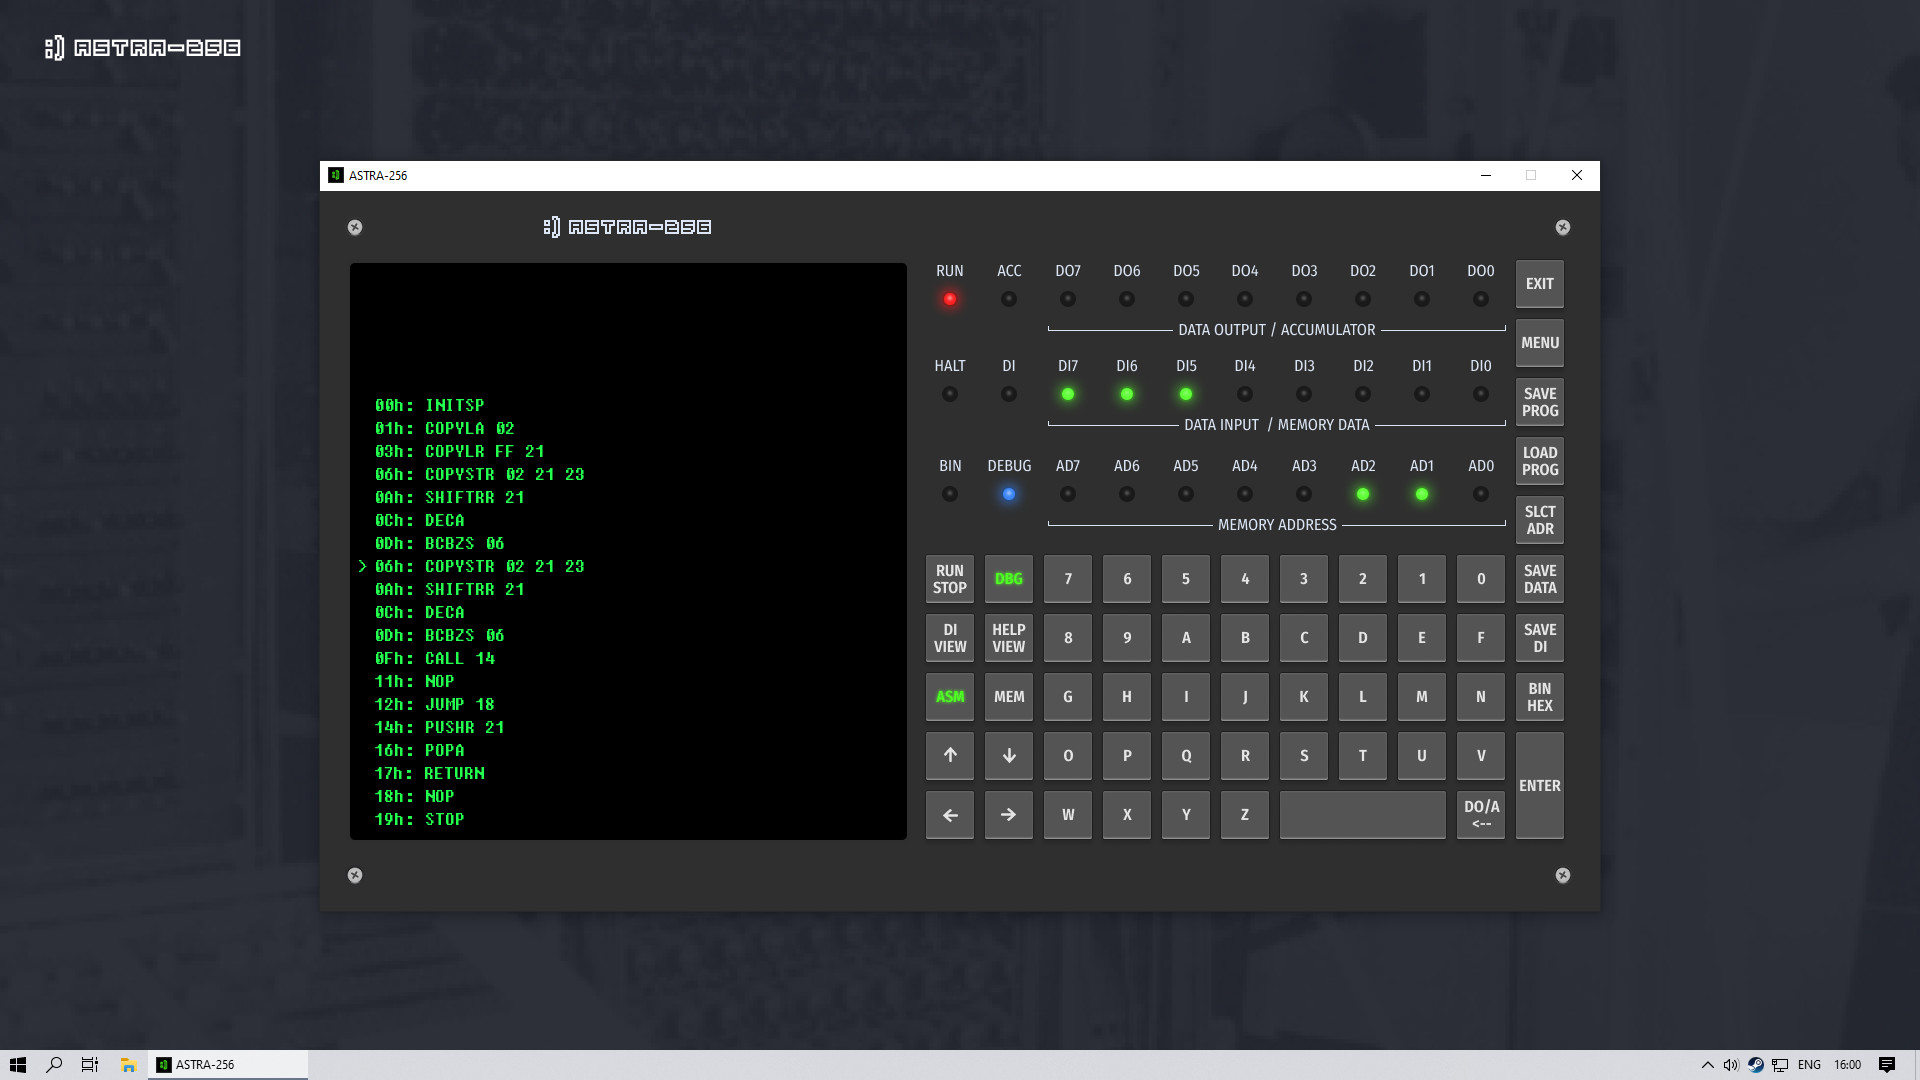Toggle the AD2 address bit LED
Image resolution: width=1920 pixels, height=1080 pixels.
(1362, 494)
